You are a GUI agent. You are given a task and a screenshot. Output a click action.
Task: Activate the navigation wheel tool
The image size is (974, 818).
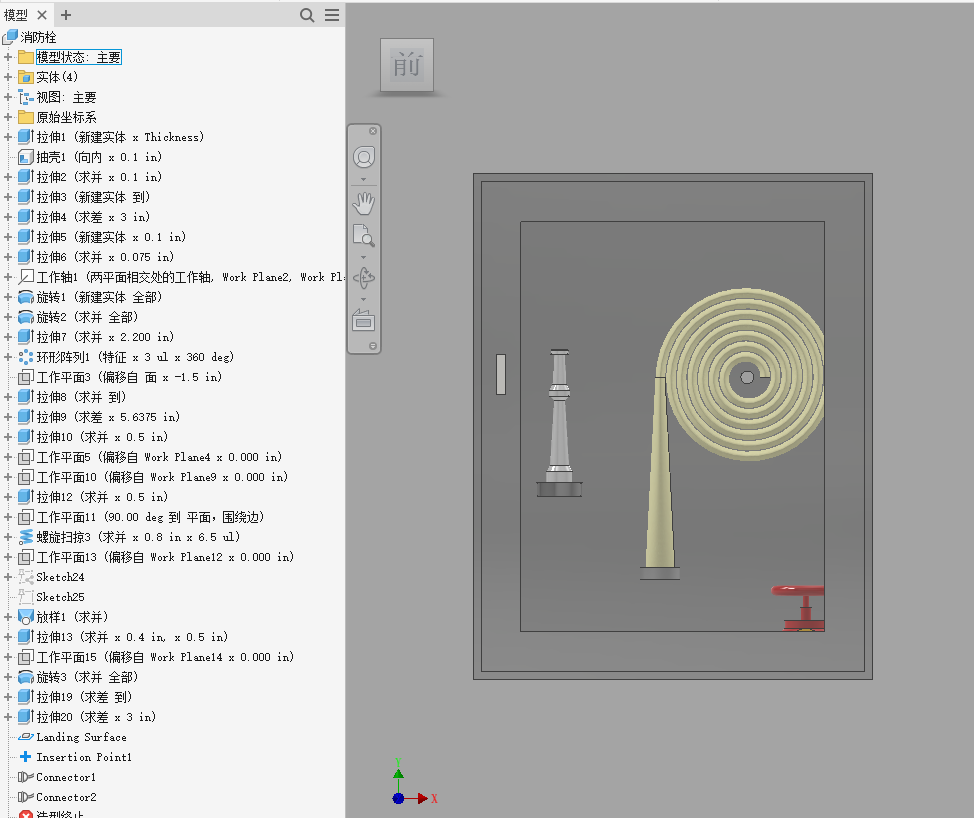(x=364, y=157)
